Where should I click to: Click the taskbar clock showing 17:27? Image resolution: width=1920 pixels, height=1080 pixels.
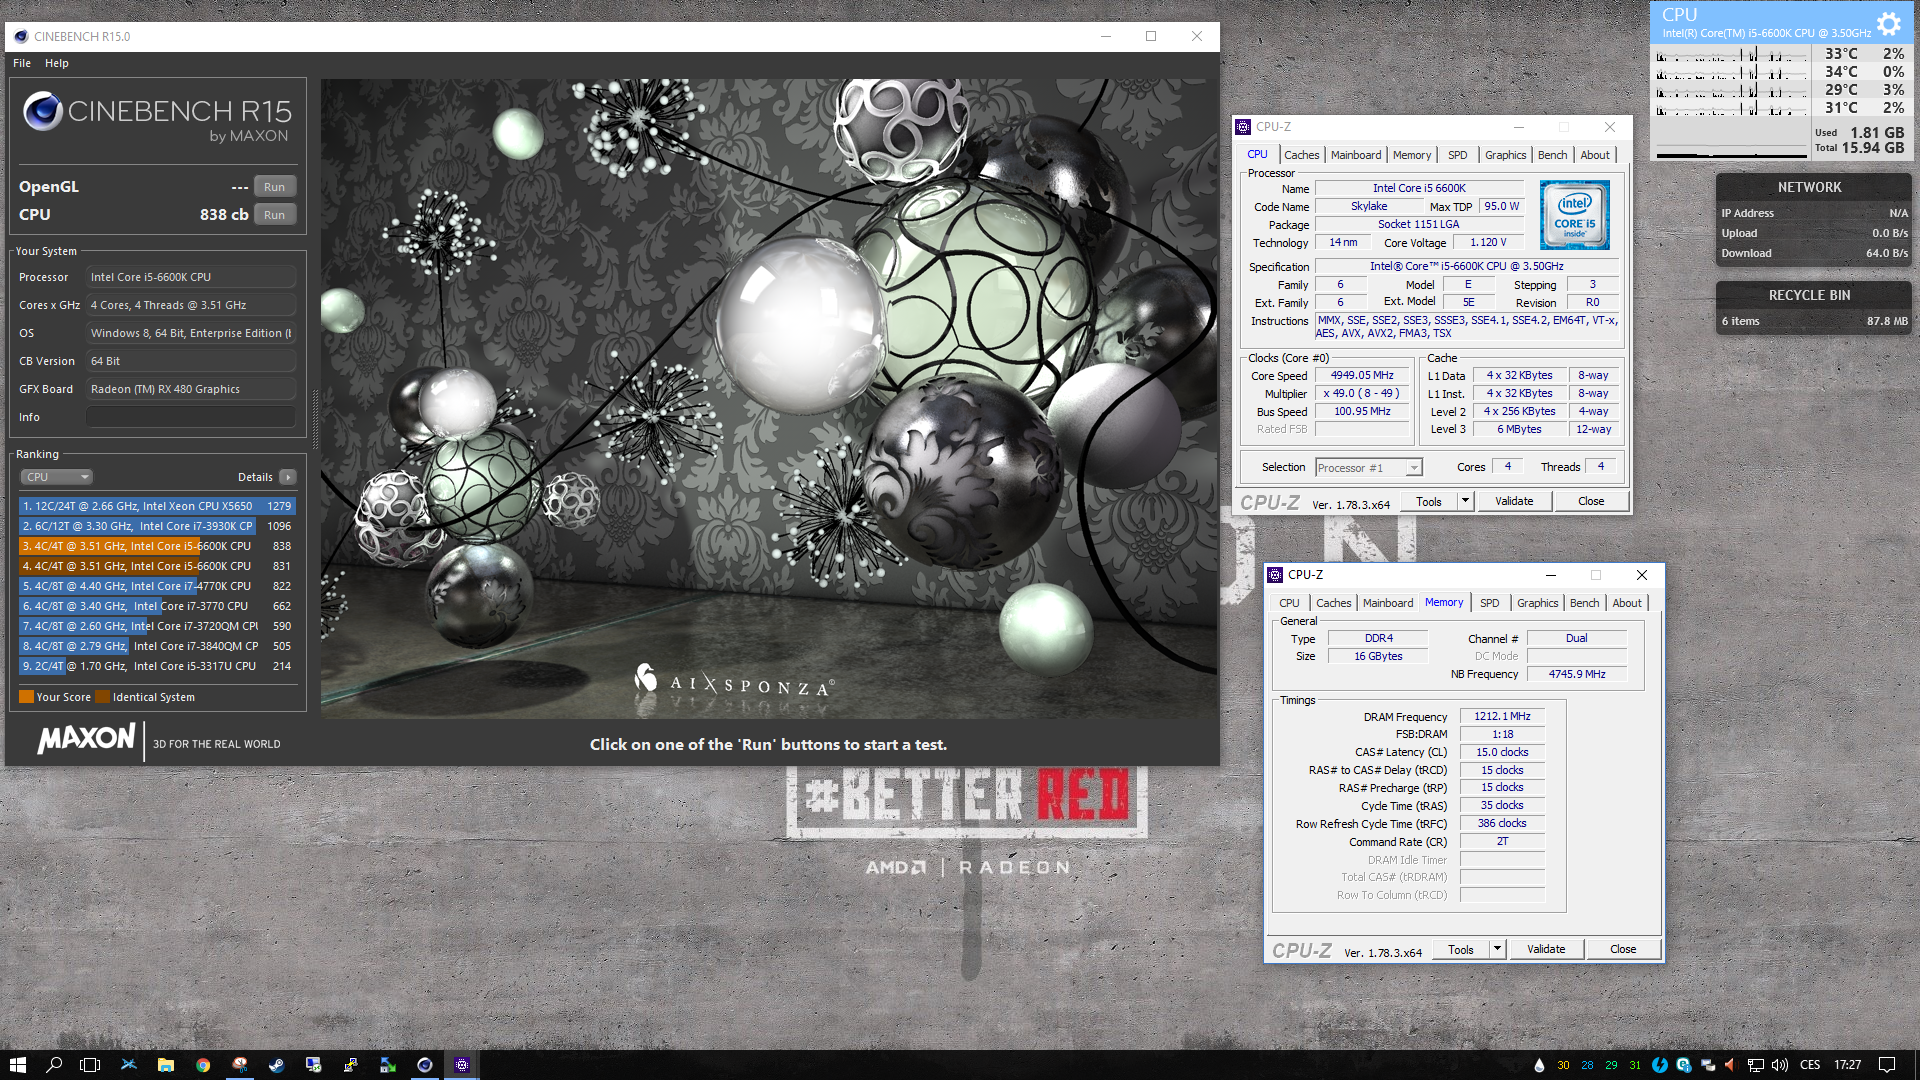pos(1848,1065)
